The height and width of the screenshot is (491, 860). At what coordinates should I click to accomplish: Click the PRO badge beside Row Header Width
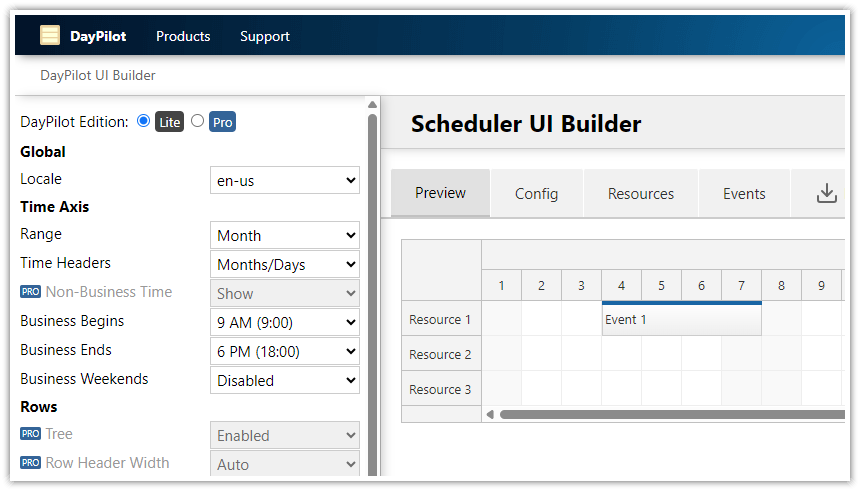[x=30, y=463]
